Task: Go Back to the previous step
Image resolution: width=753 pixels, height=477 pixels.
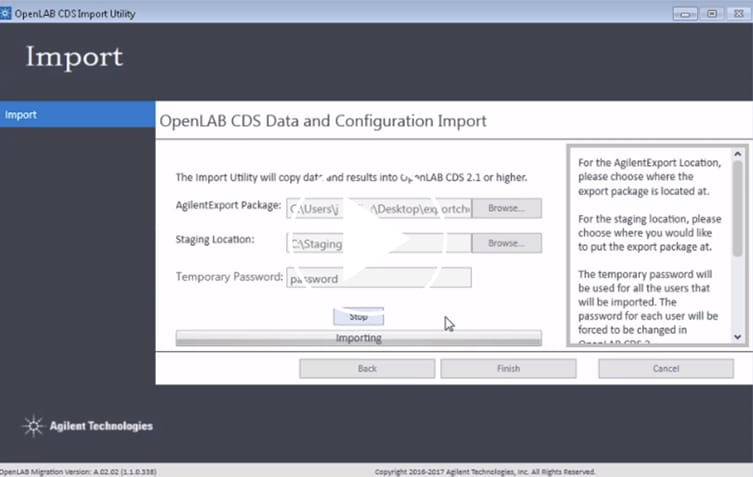Action: click(367, 368)
